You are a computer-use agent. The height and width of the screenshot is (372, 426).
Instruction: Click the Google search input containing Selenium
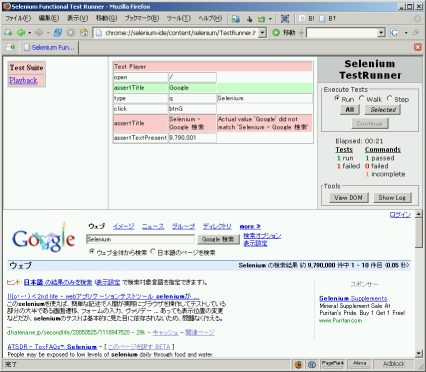(x=140, y=239)
